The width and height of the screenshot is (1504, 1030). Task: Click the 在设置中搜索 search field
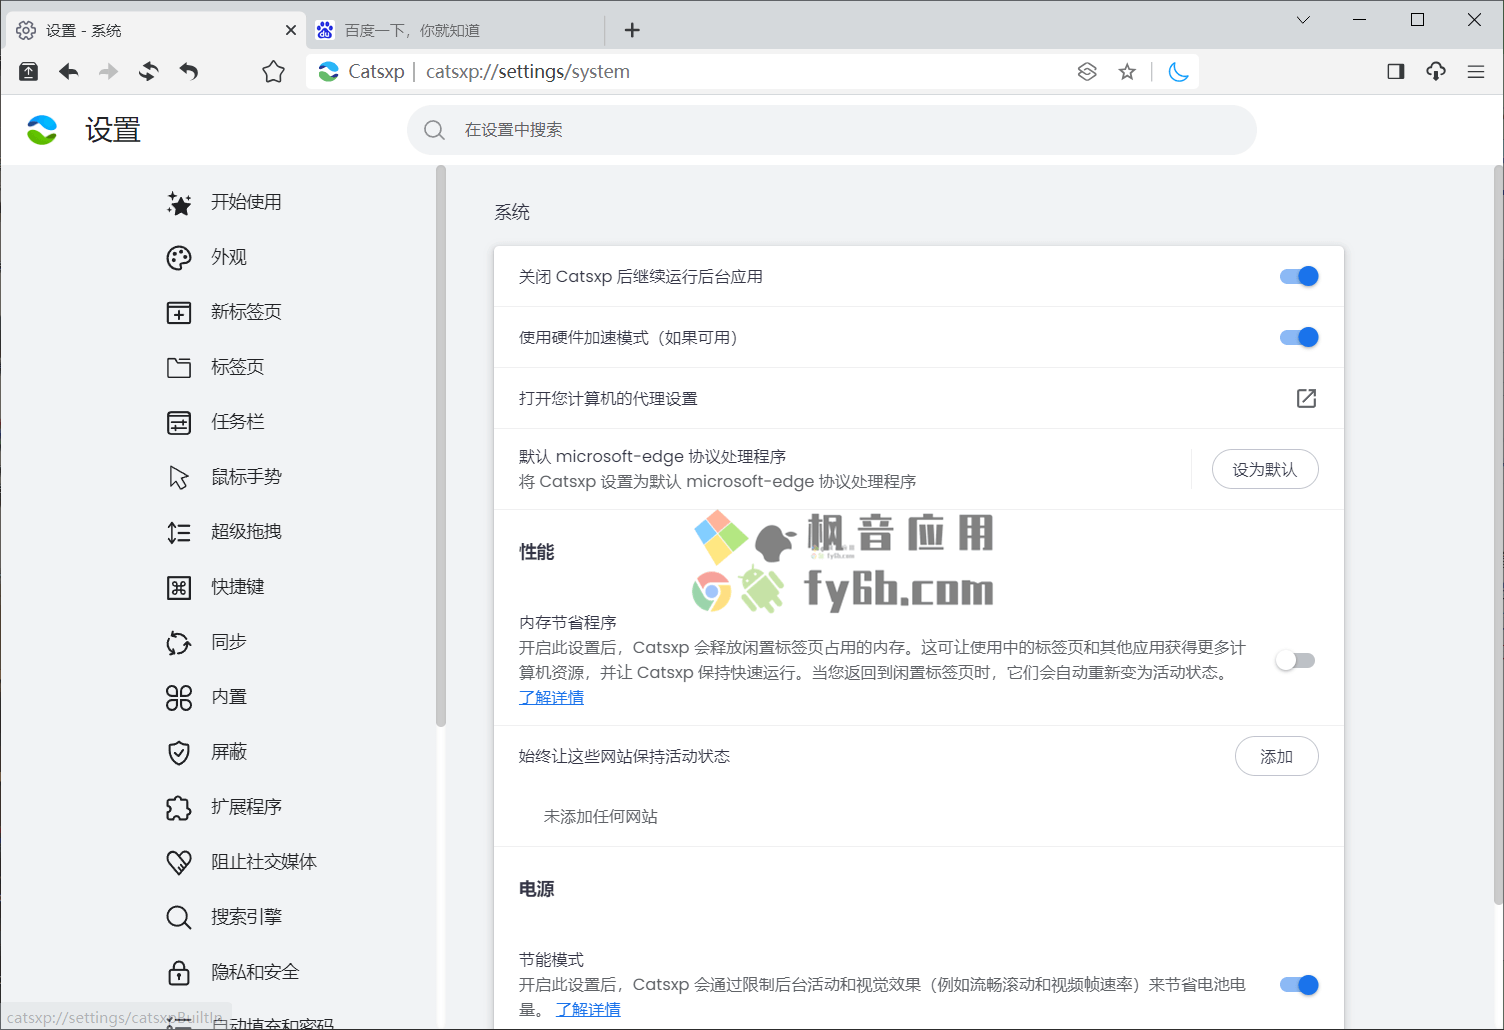click(831, 130)
